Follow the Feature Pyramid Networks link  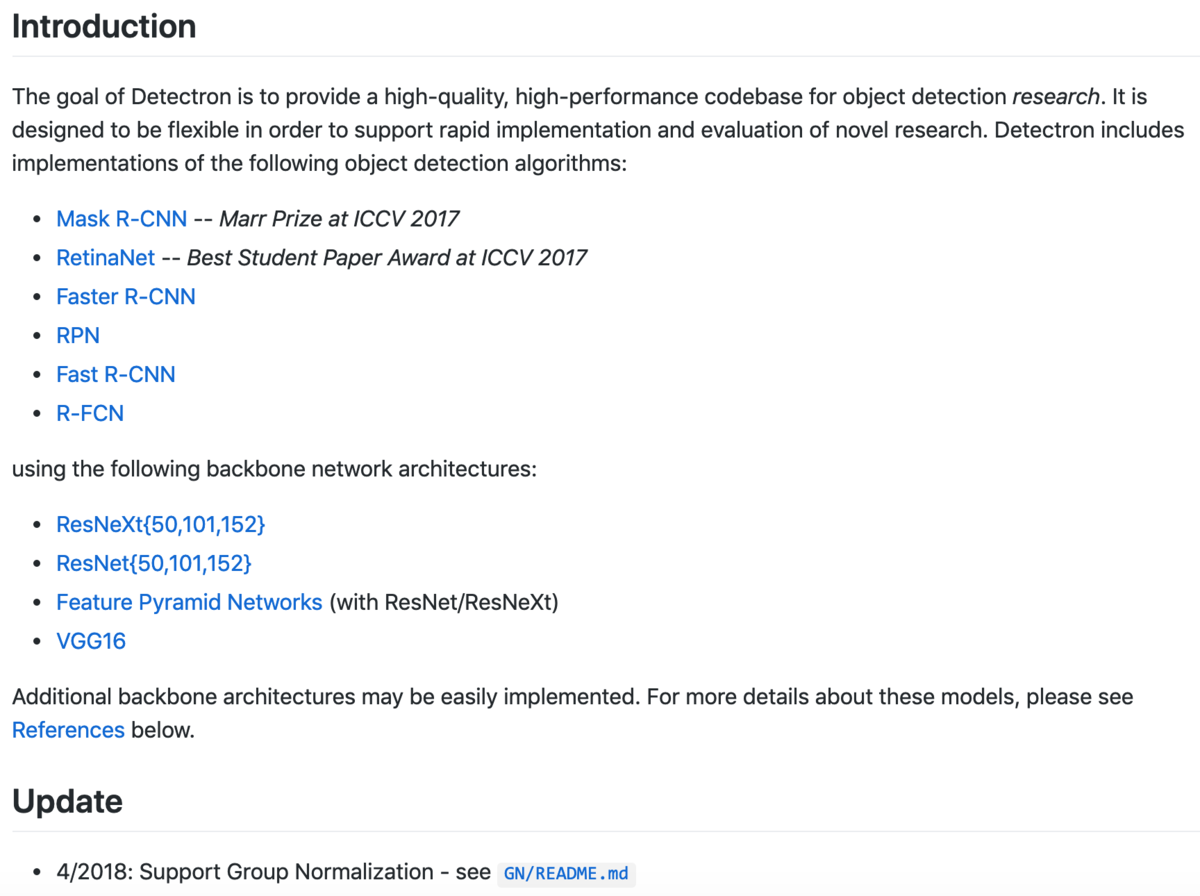pos(189,602)
